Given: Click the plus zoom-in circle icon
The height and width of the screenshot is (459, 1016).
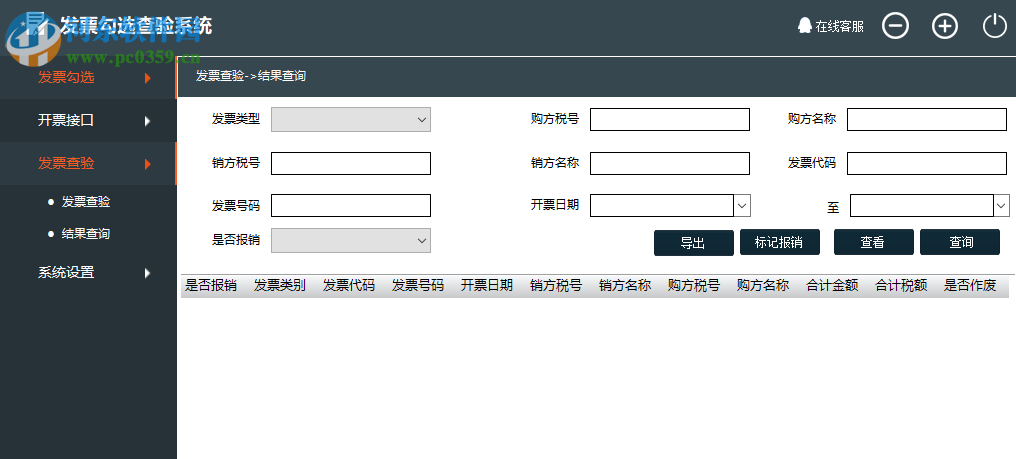Looking at the screenshot, I should (945, 26).
